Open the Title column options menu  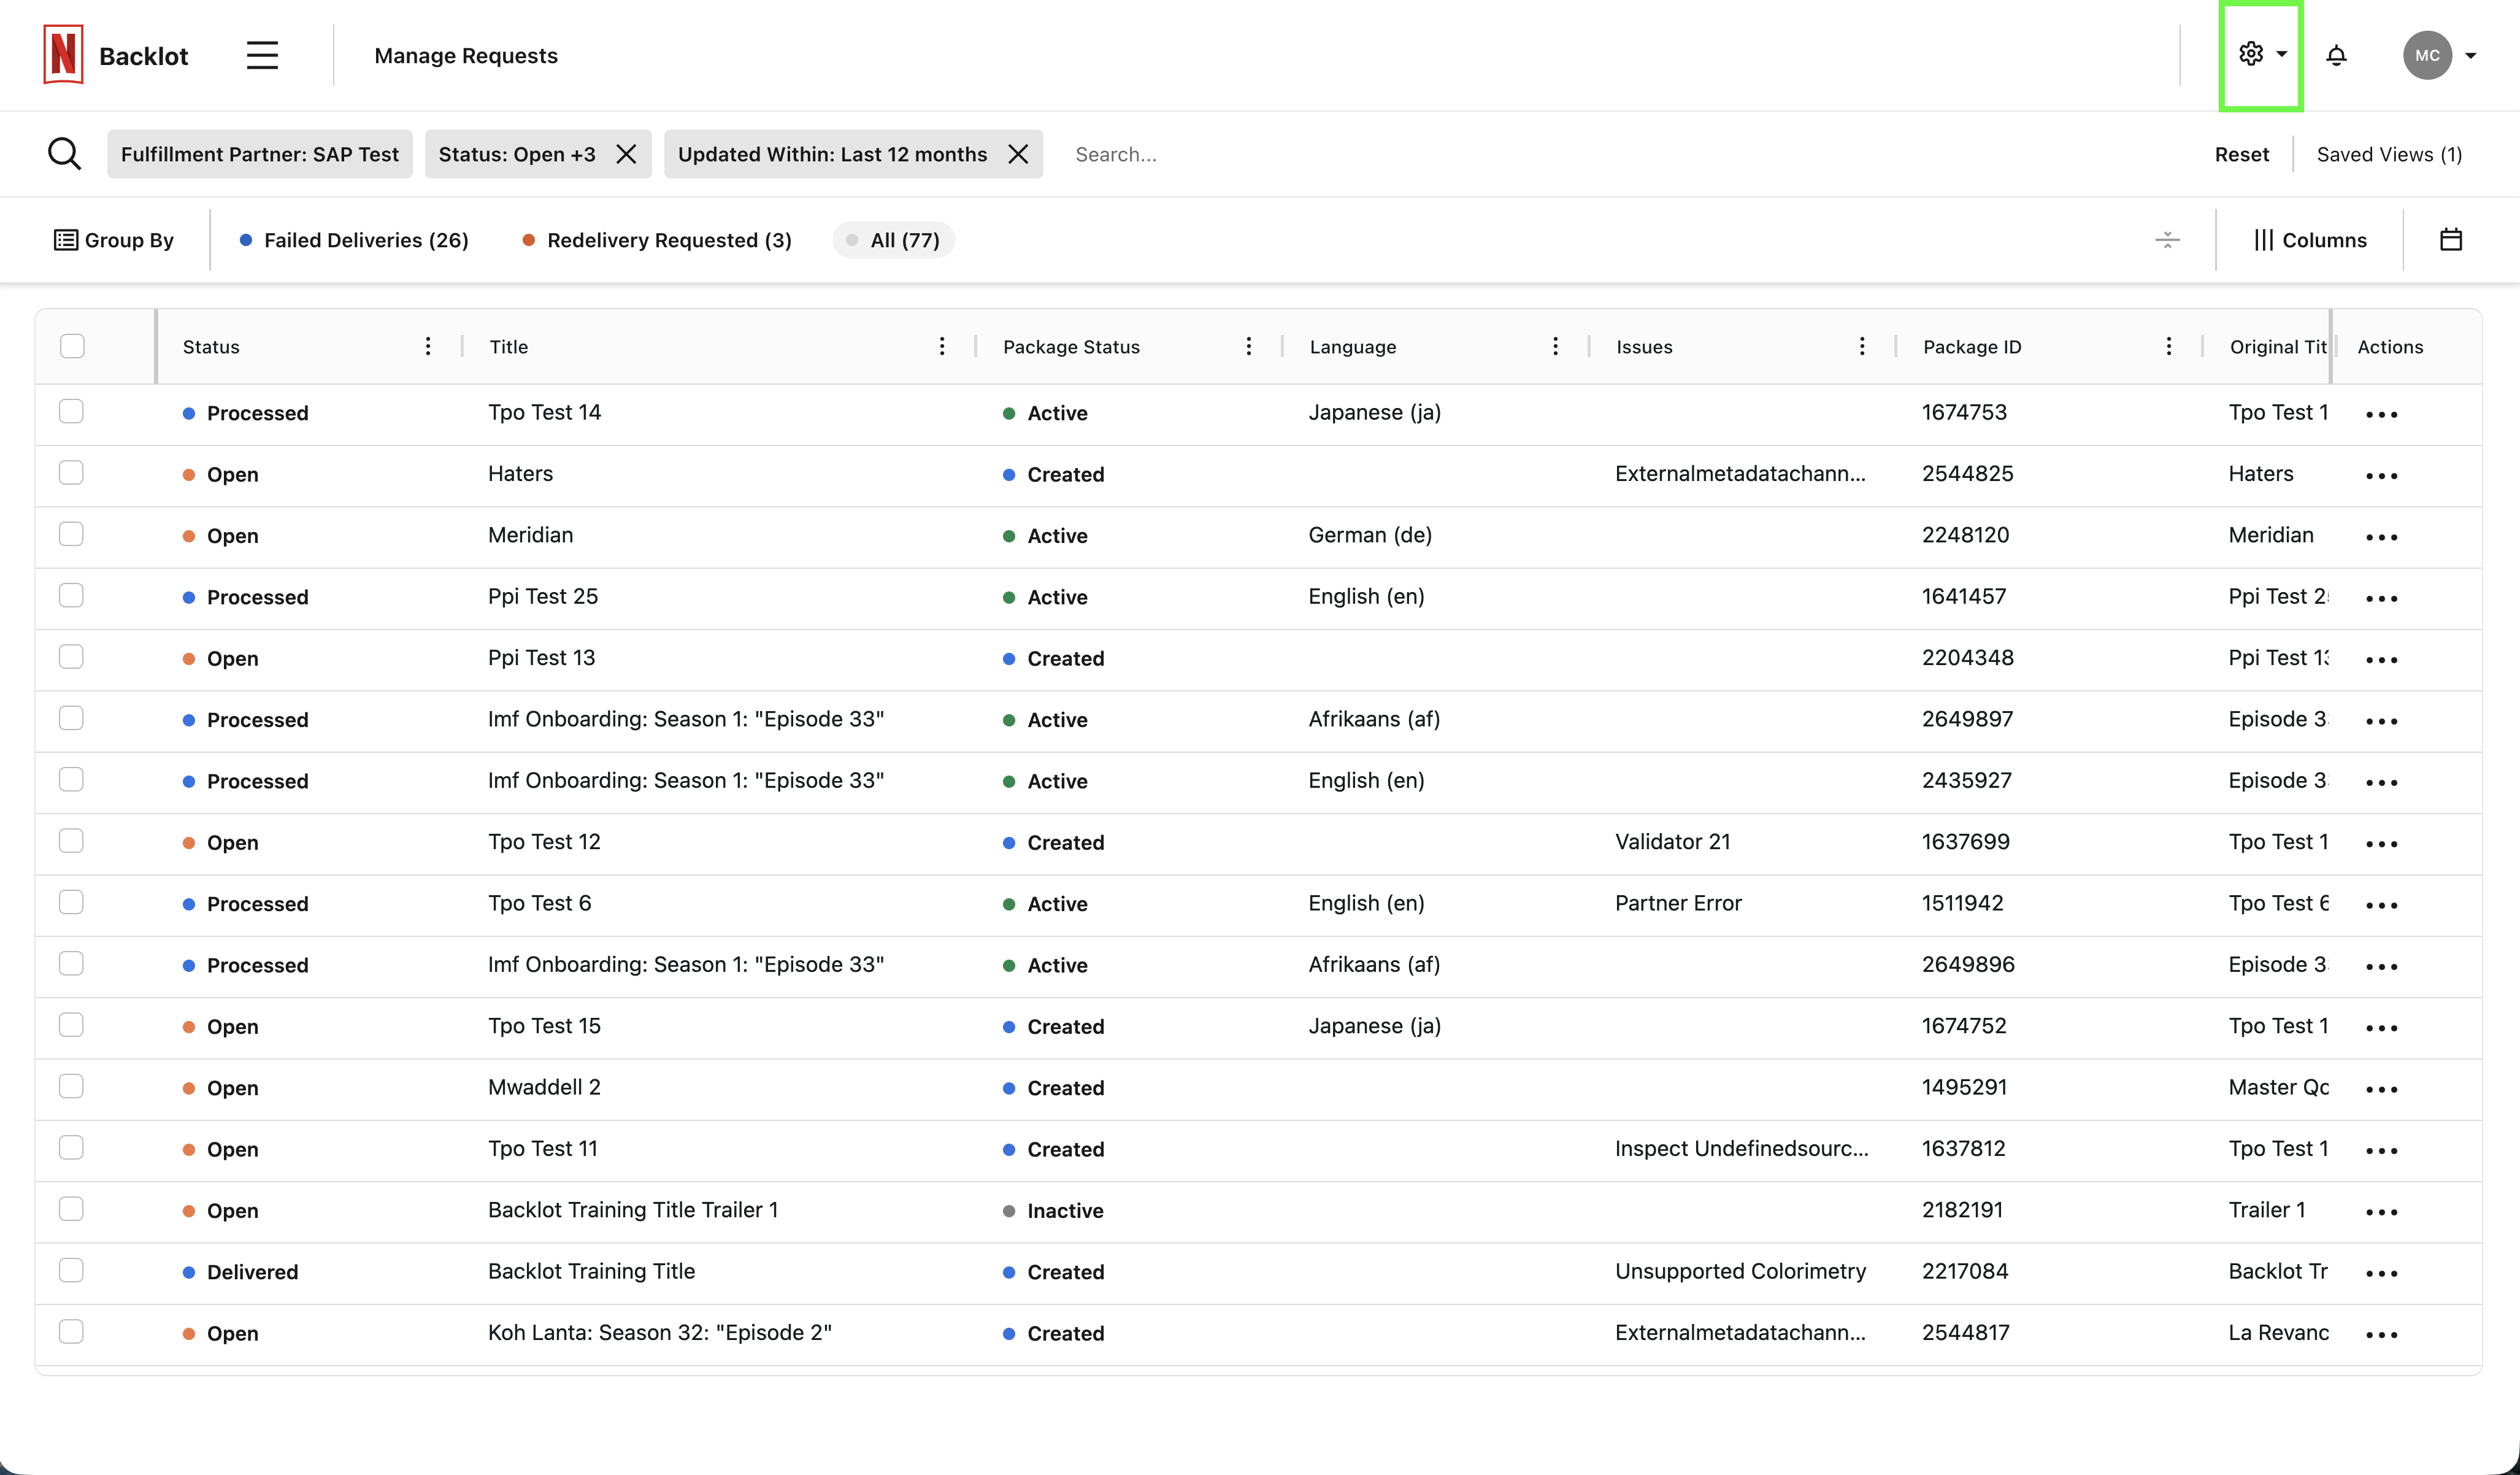point(942,346)
